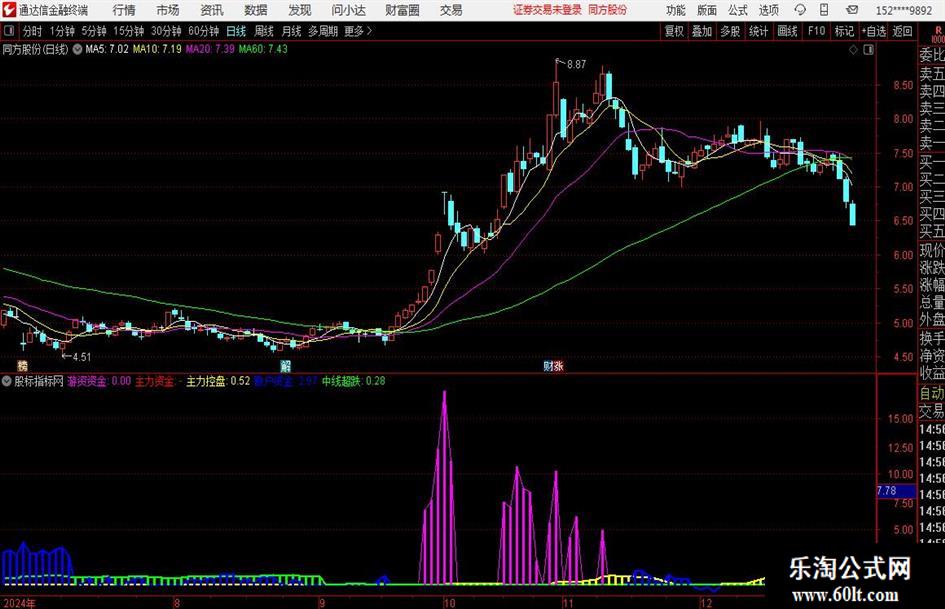Open the 资讯 menu

pos(212,10)
